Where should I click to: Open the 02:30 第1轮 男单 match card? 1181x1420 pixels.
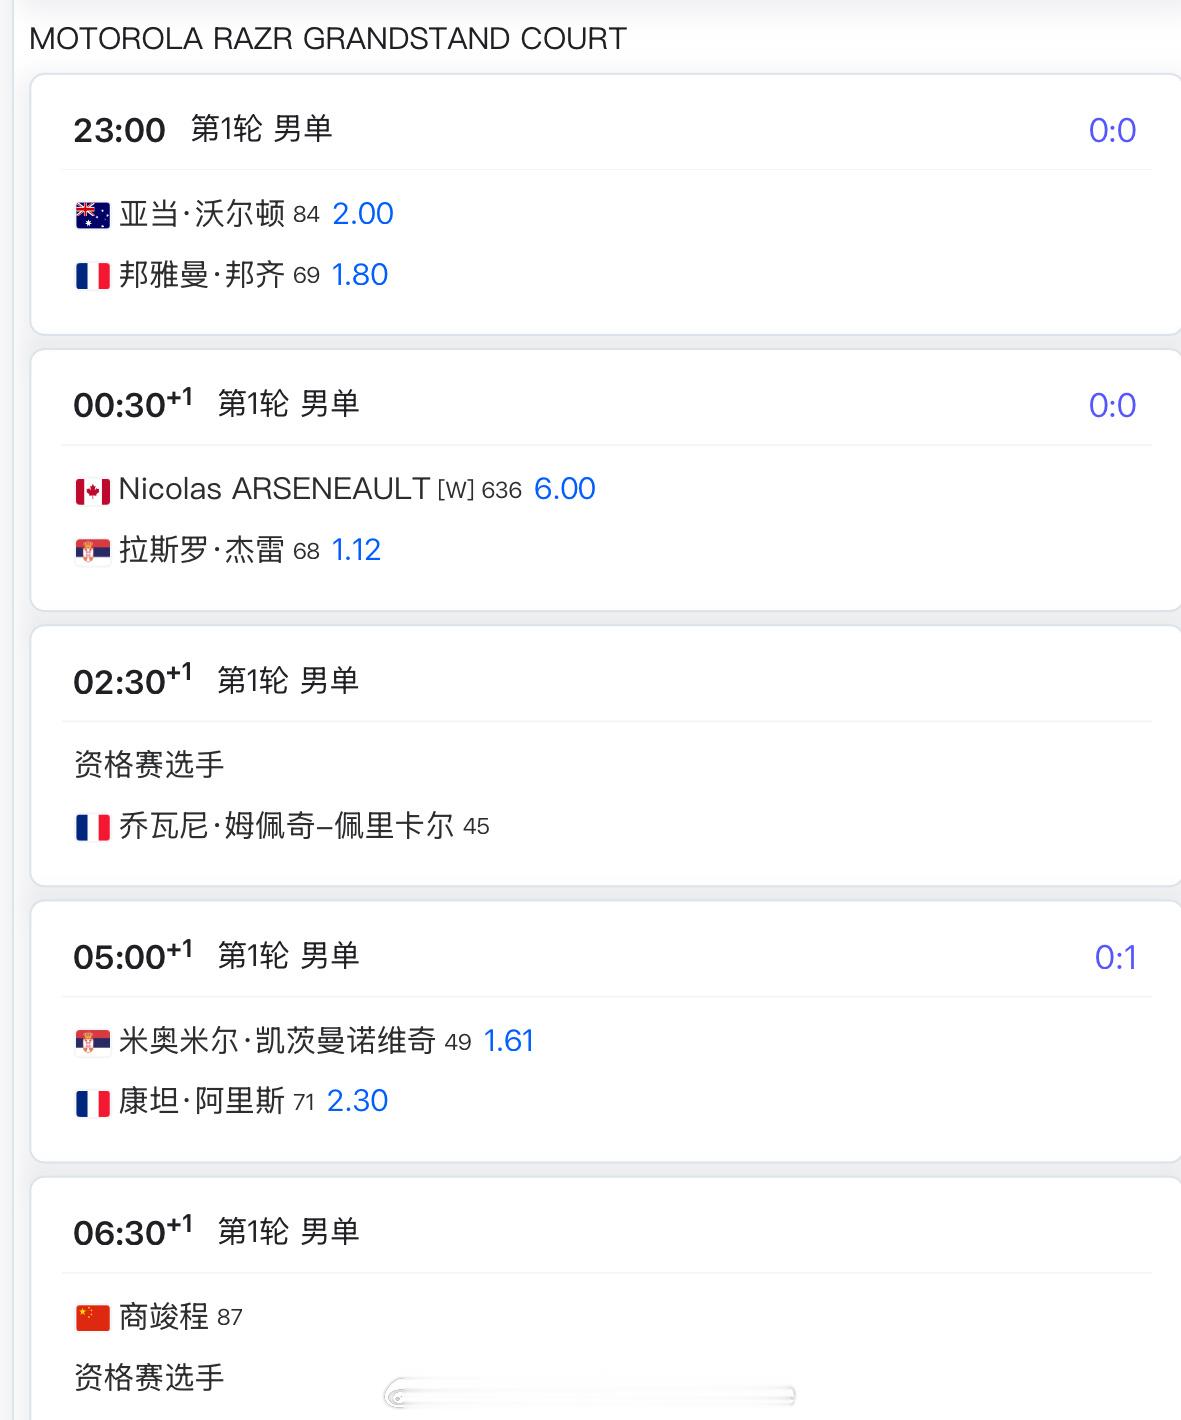(606, 756)
